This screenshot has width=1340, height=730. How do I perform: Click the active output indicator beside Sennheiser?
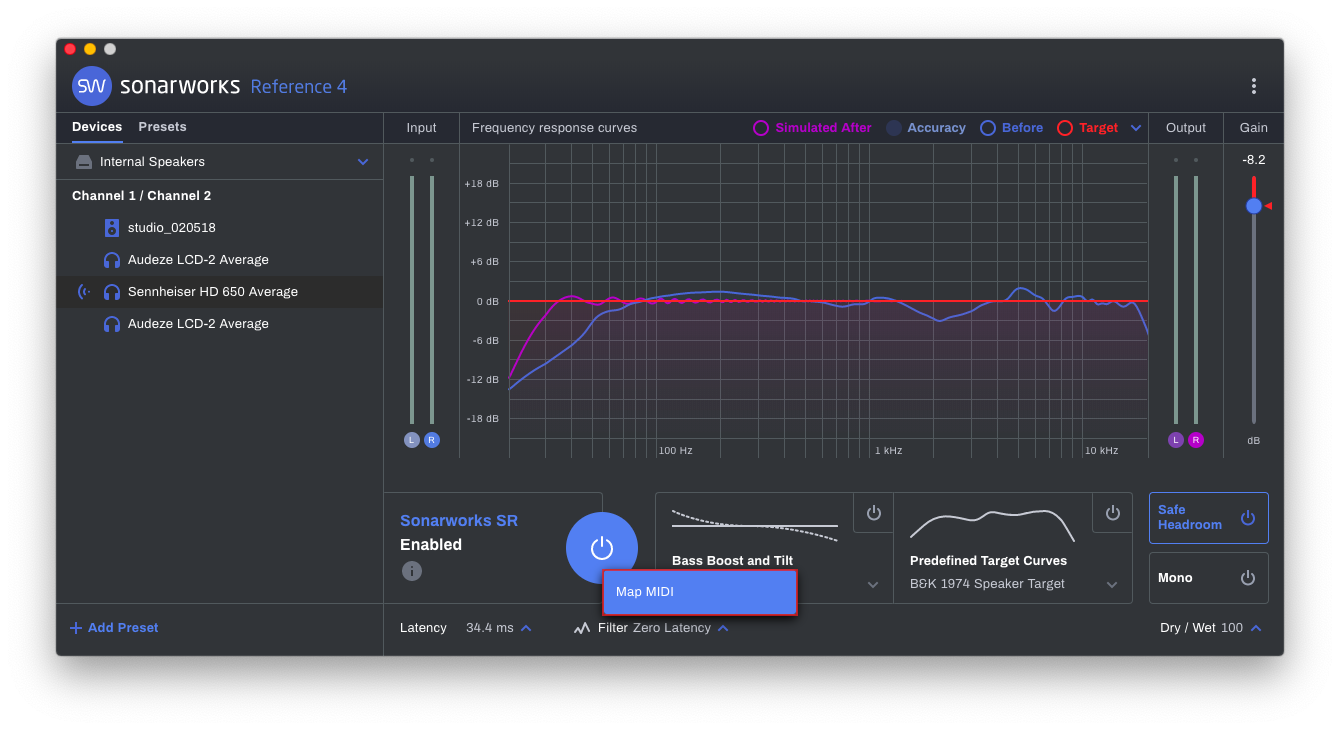pyautogui.click(x=84, y=292)
